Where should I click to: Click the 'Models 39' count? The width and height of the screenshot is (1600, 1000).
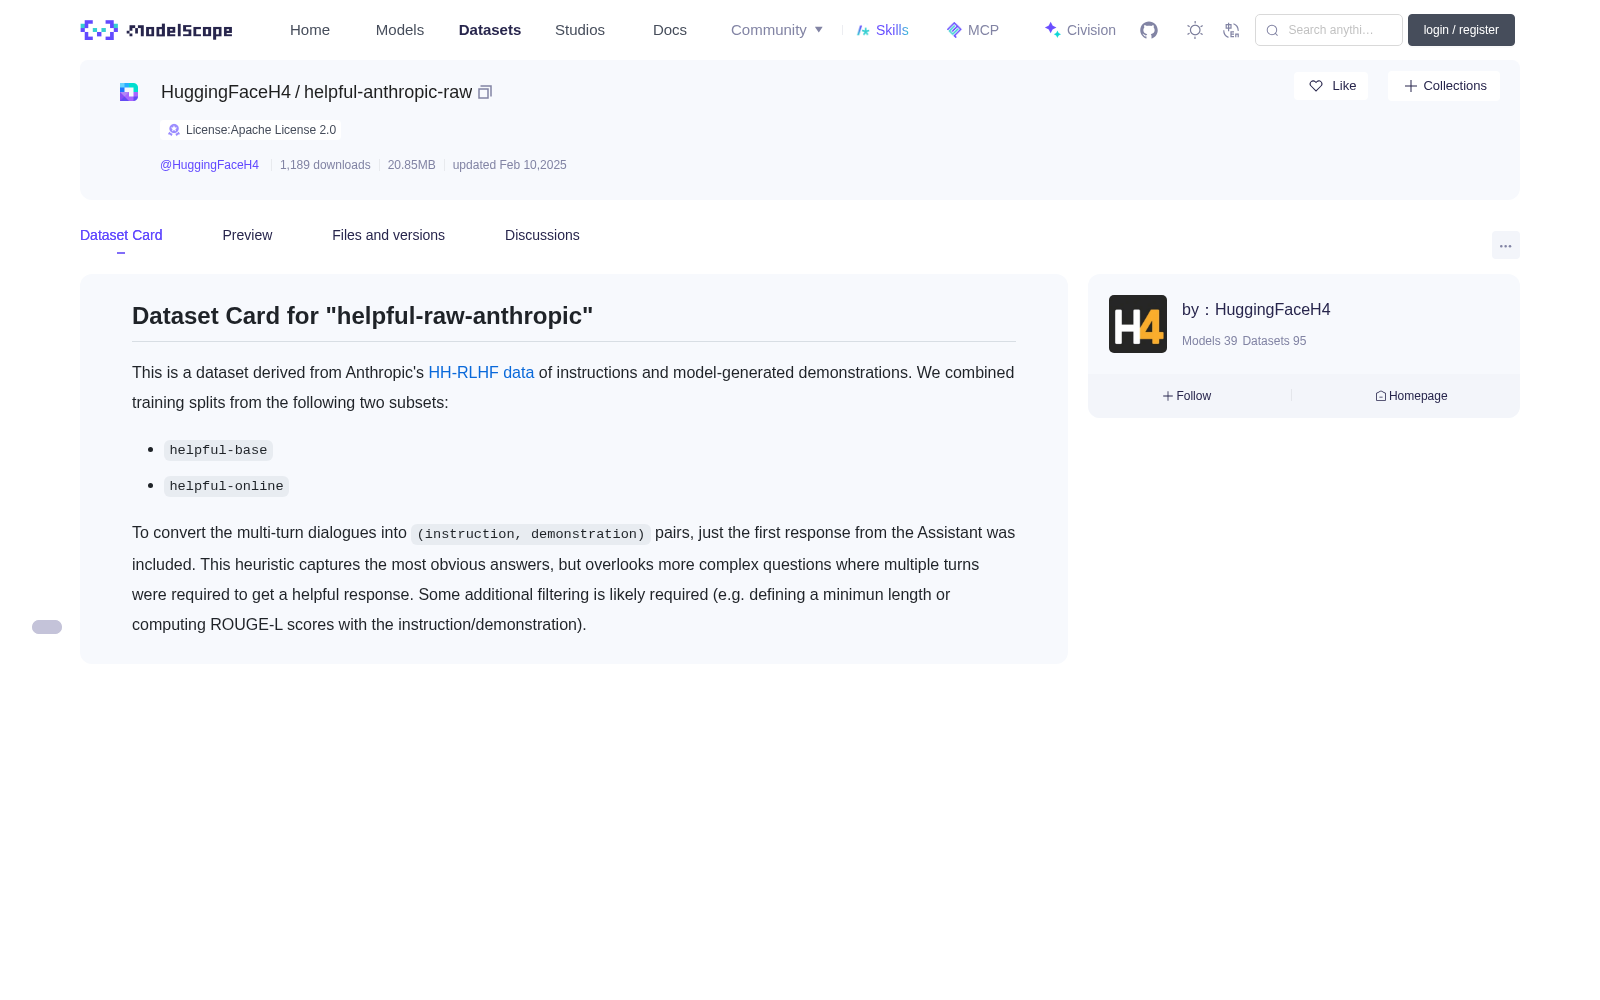(x=1209, y=341)
